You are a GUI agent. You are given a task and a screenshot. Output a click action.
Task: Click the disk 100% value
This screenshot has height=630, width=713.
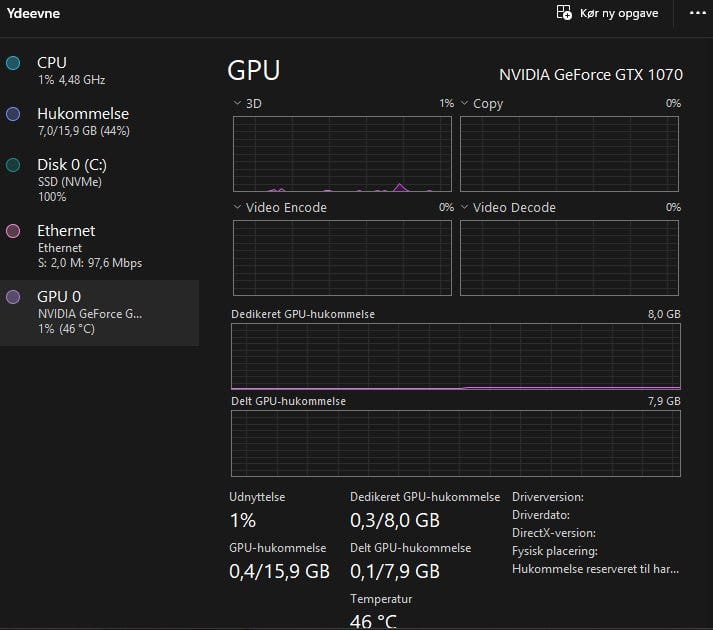click(x=52, y=197)
